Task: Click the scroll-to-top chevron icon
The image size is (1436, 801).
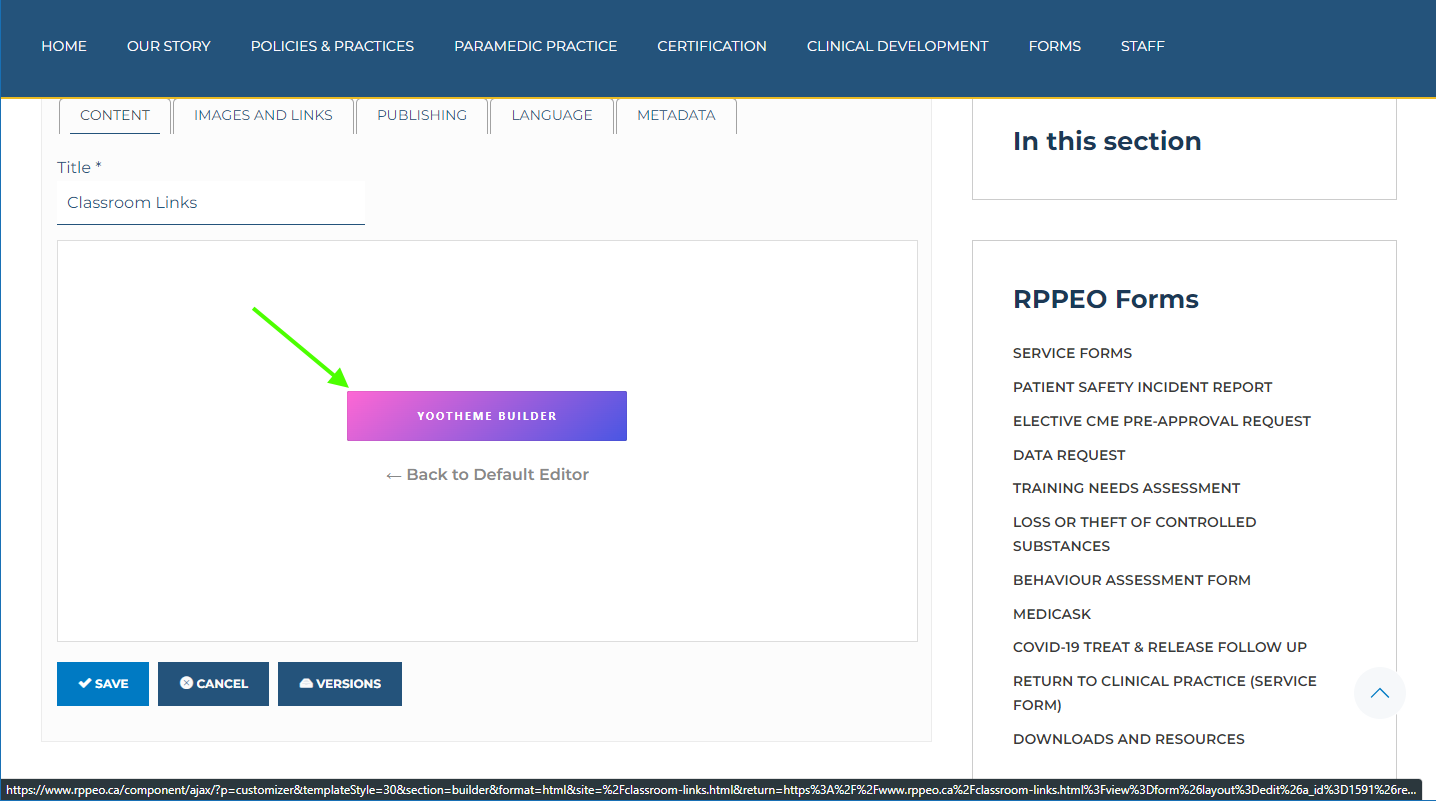Action: coord(1380,693)
